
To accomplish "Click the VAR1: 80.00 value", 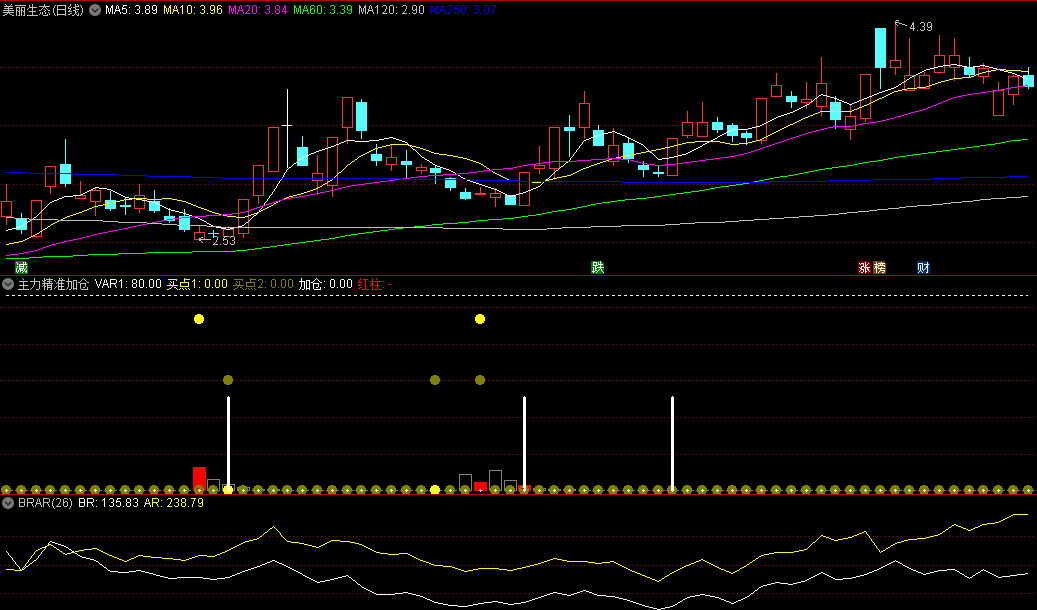I will 128,284.
